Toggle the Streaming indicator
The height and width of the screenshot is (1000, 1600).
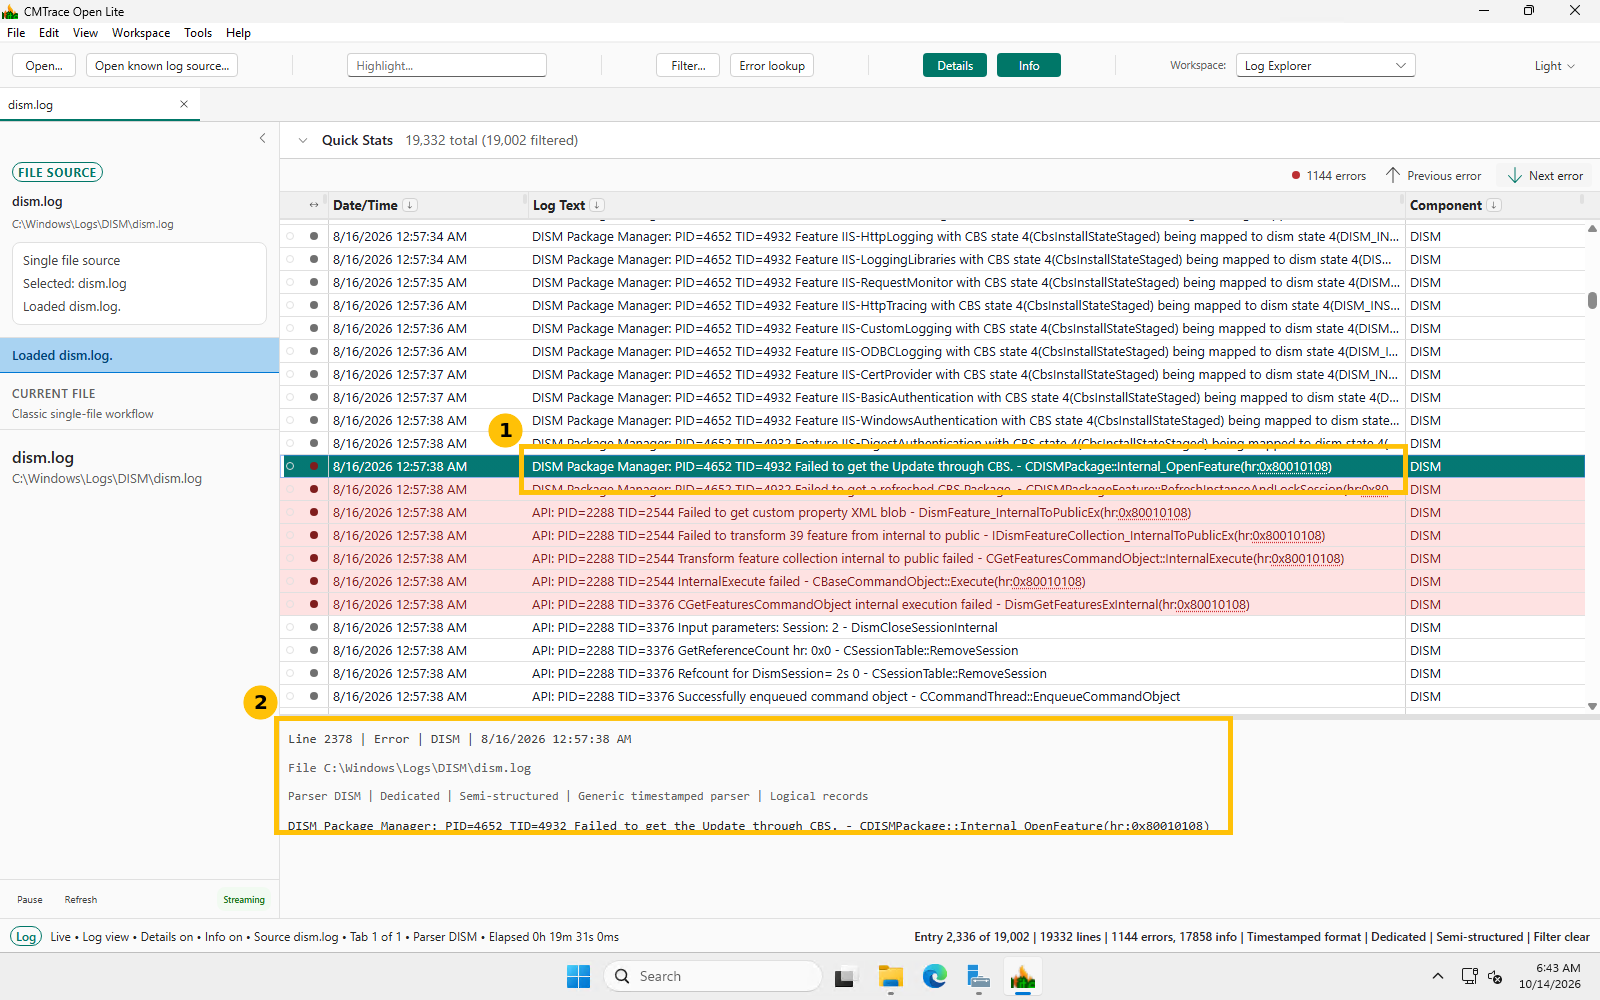244,899
